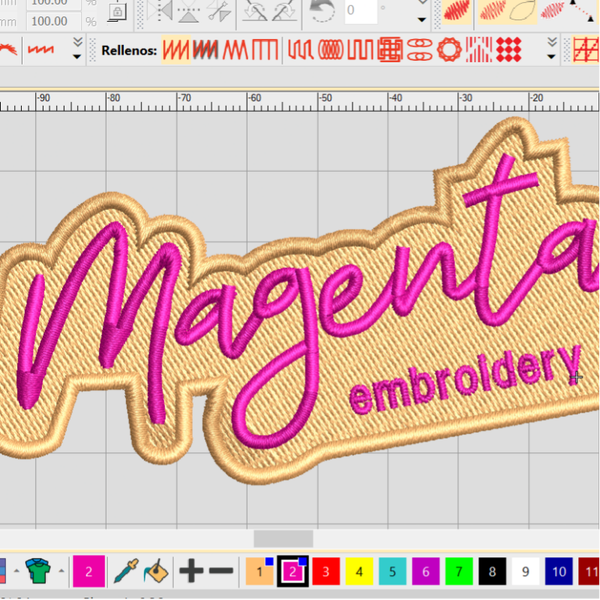Pick the maze pattern fill icon

[390, 50]
